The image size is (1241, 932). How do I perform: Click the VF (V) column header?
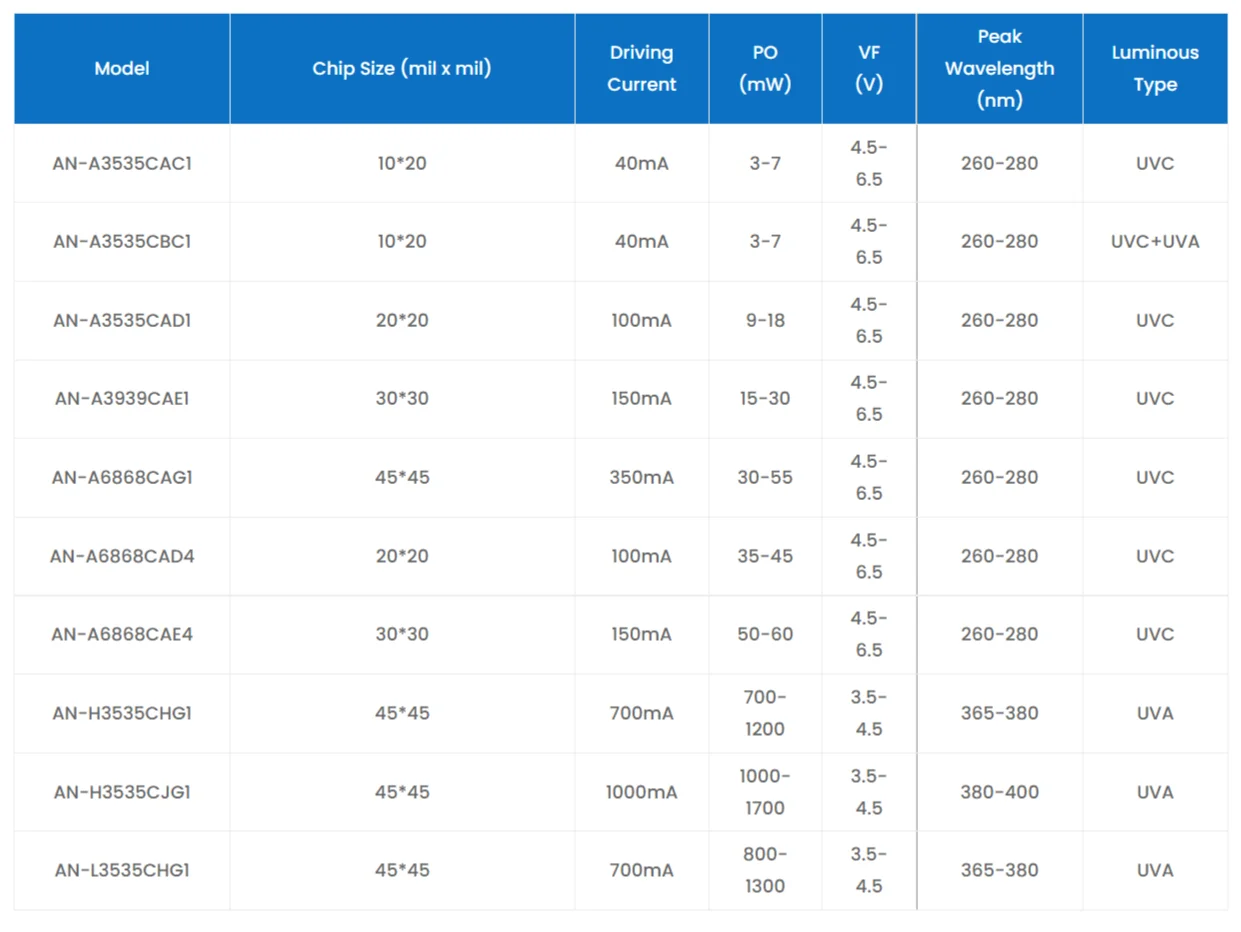coord(869,69)
